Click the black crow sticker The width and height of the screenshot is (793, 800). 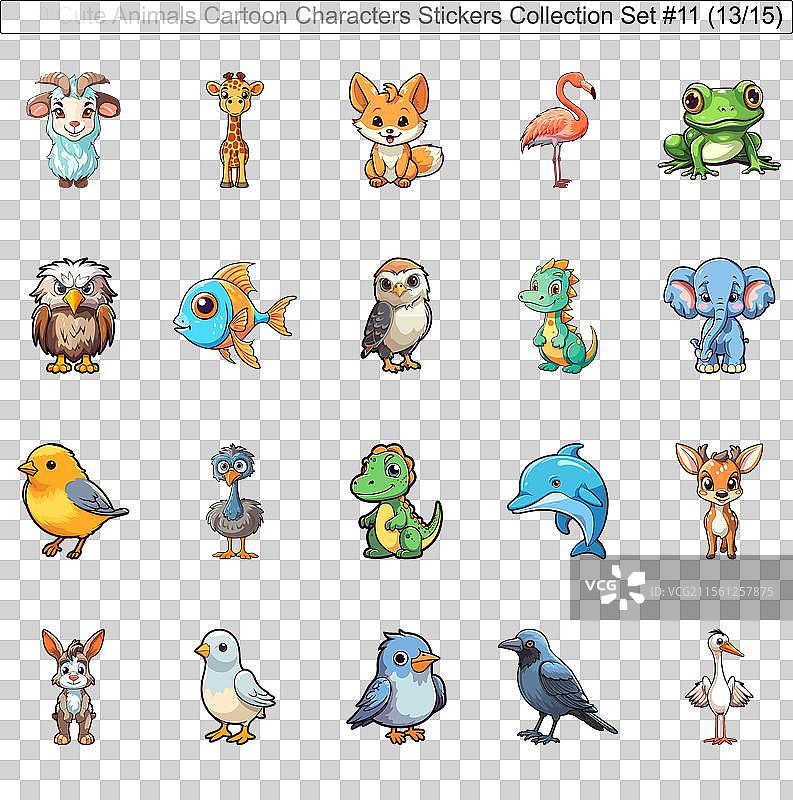tap(555, 686)
